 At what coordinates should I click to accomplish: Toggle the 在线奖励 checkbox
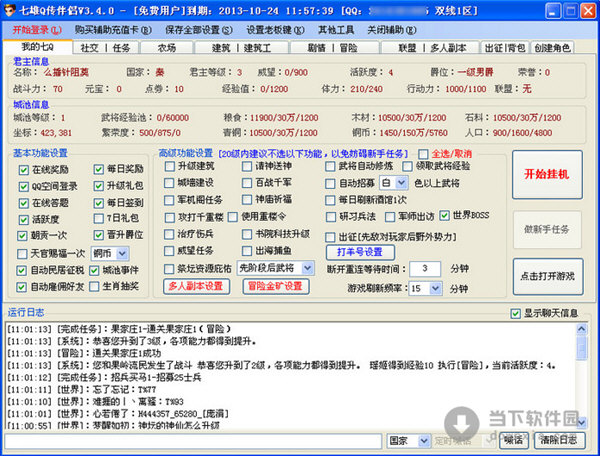coord(24,169)
